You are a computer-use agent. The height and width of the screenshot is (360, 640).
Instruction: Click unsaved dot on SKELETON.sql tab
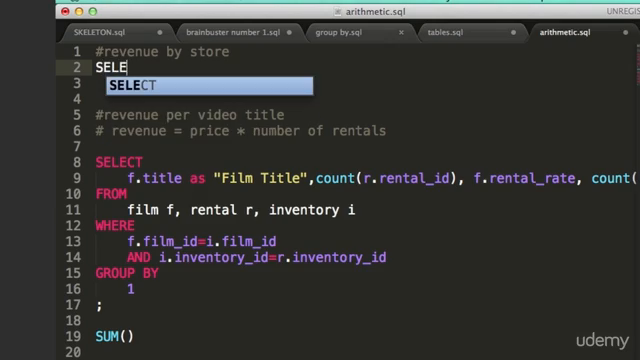click(160, 32)
